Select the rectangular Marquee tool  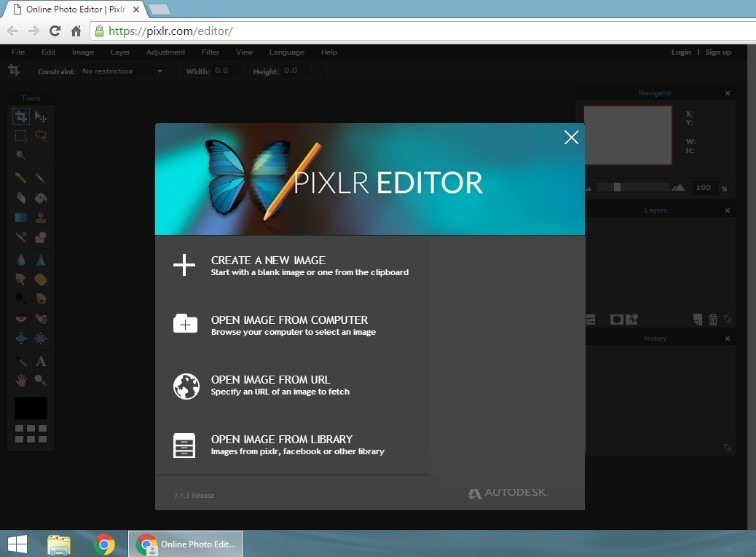[x=21, y=136]
